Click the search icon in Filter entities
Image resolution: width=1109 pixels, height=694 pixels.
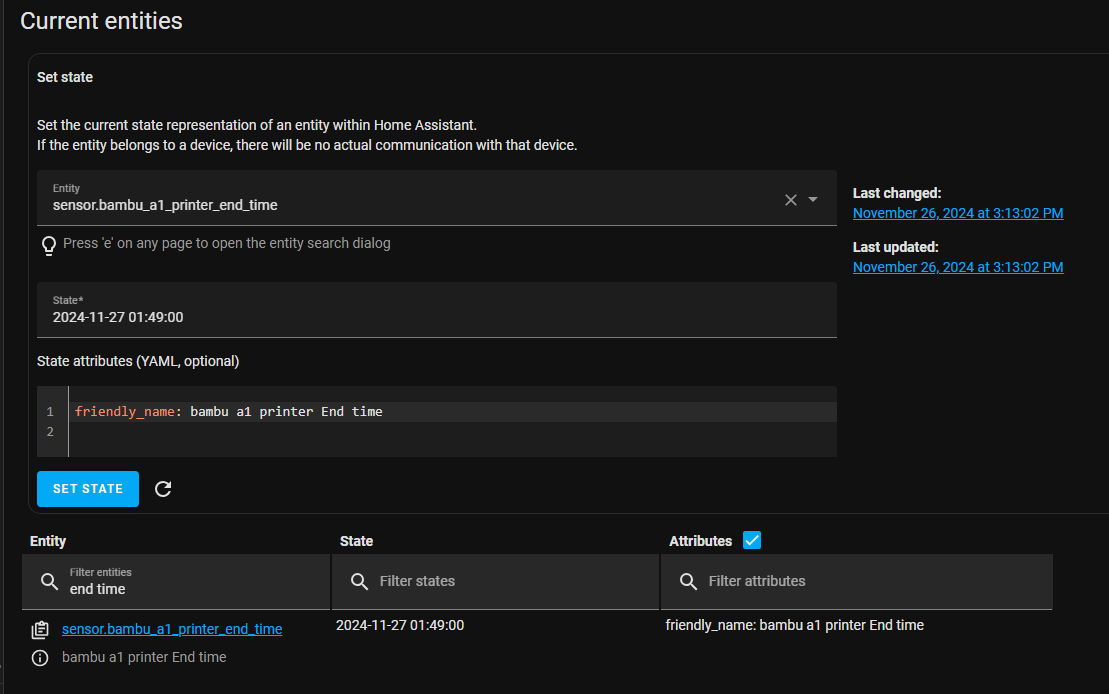(49, 582)
